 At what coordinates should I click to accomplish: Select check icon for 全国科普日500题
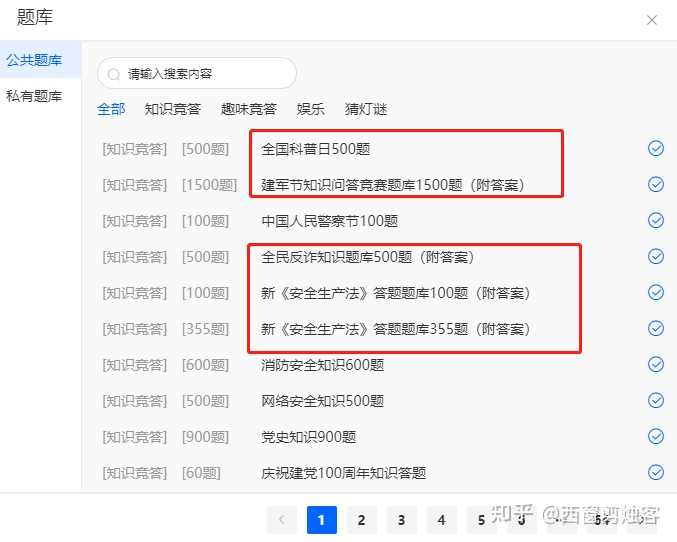point(655,149)
